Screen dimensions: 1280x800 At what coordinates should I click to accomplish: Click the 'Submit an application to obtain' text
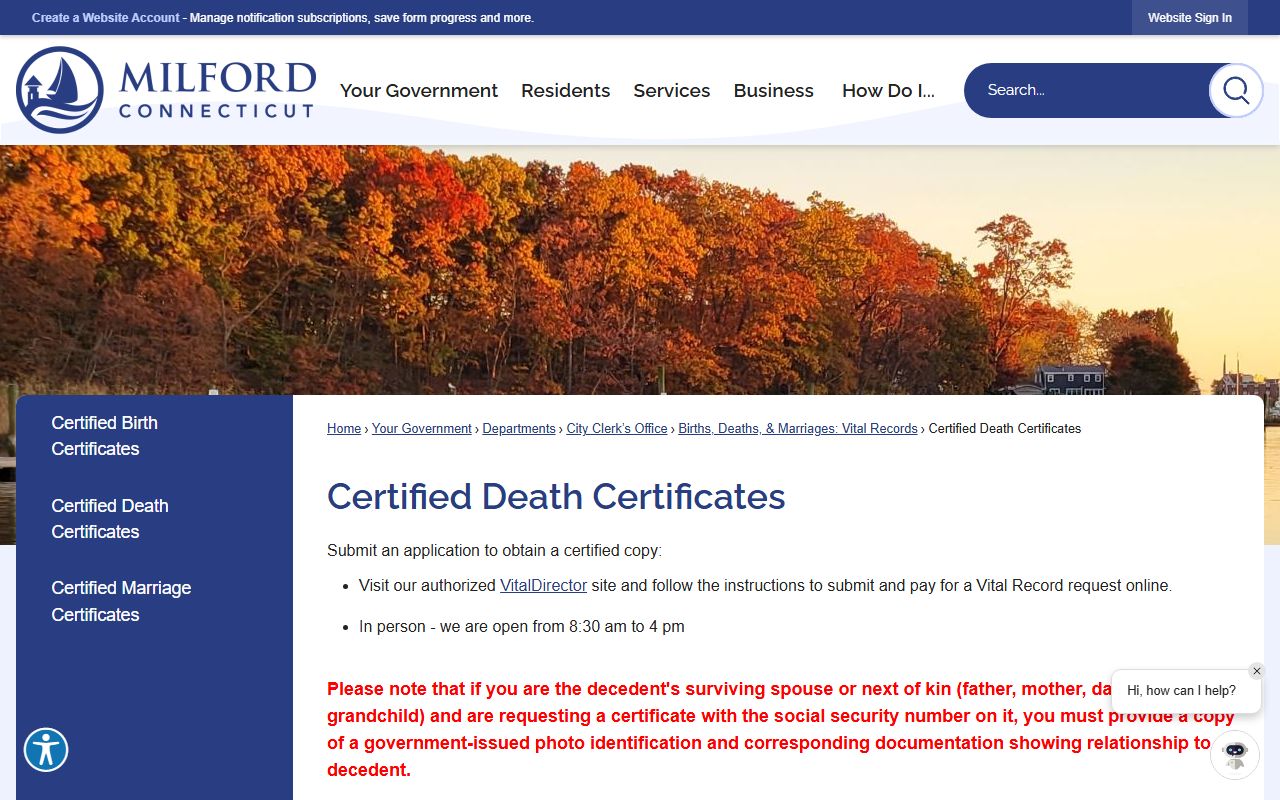coord(494,550)
